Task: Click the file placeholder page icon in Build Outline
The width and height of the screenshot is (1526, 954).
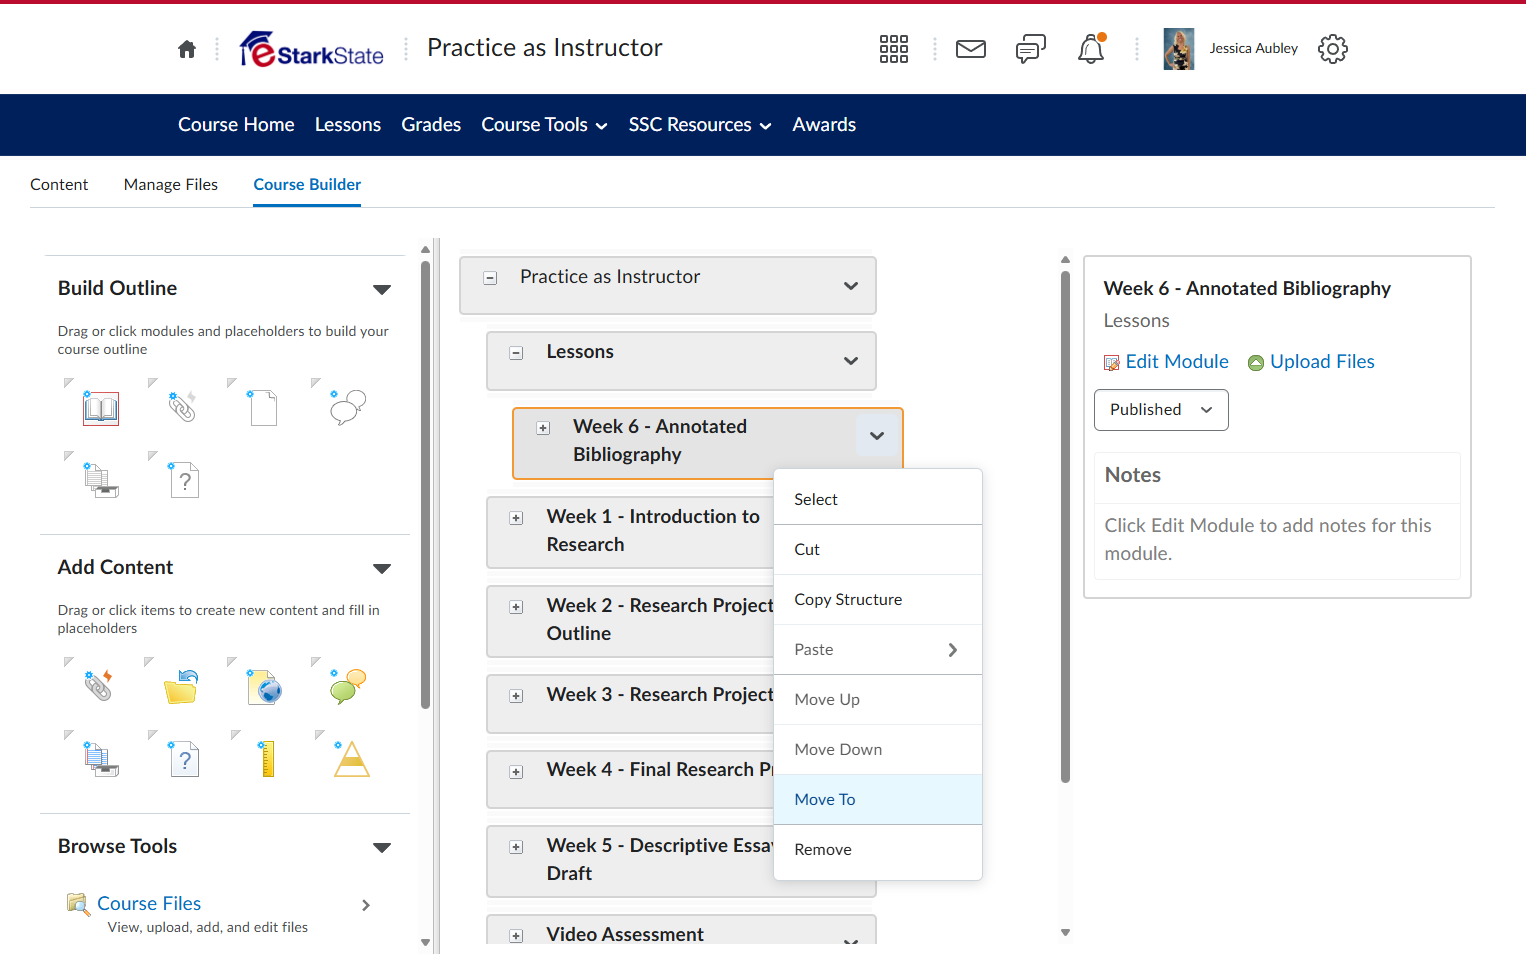Action: 263,408
